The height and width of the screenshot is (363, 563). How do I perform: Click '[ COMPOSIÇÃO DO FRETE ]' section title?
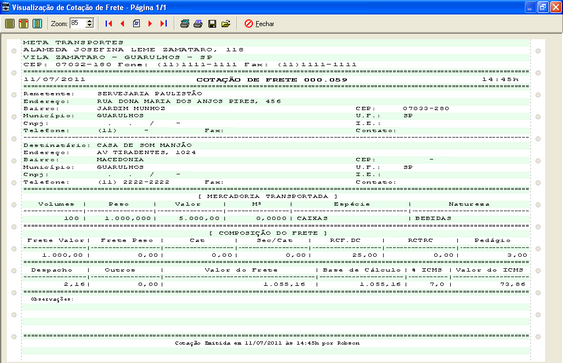(x=268, y=233)
